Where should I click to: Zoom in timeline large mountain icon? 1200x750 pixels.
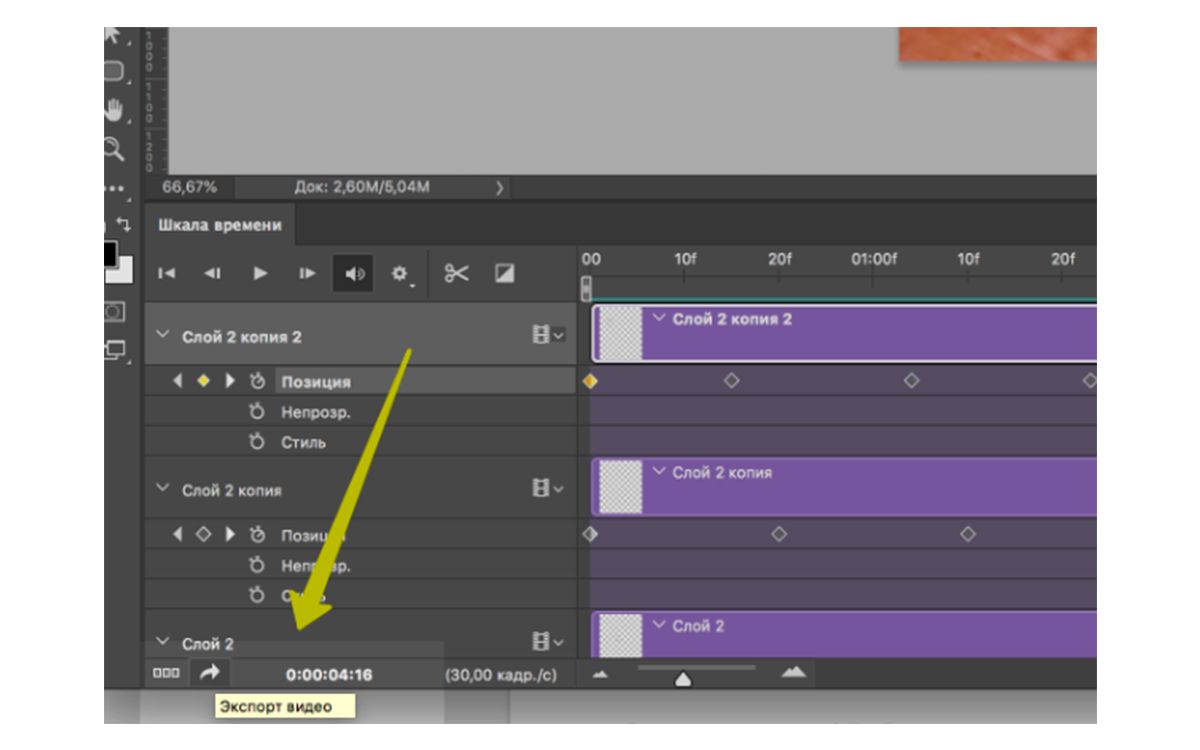tap(793, 672)
